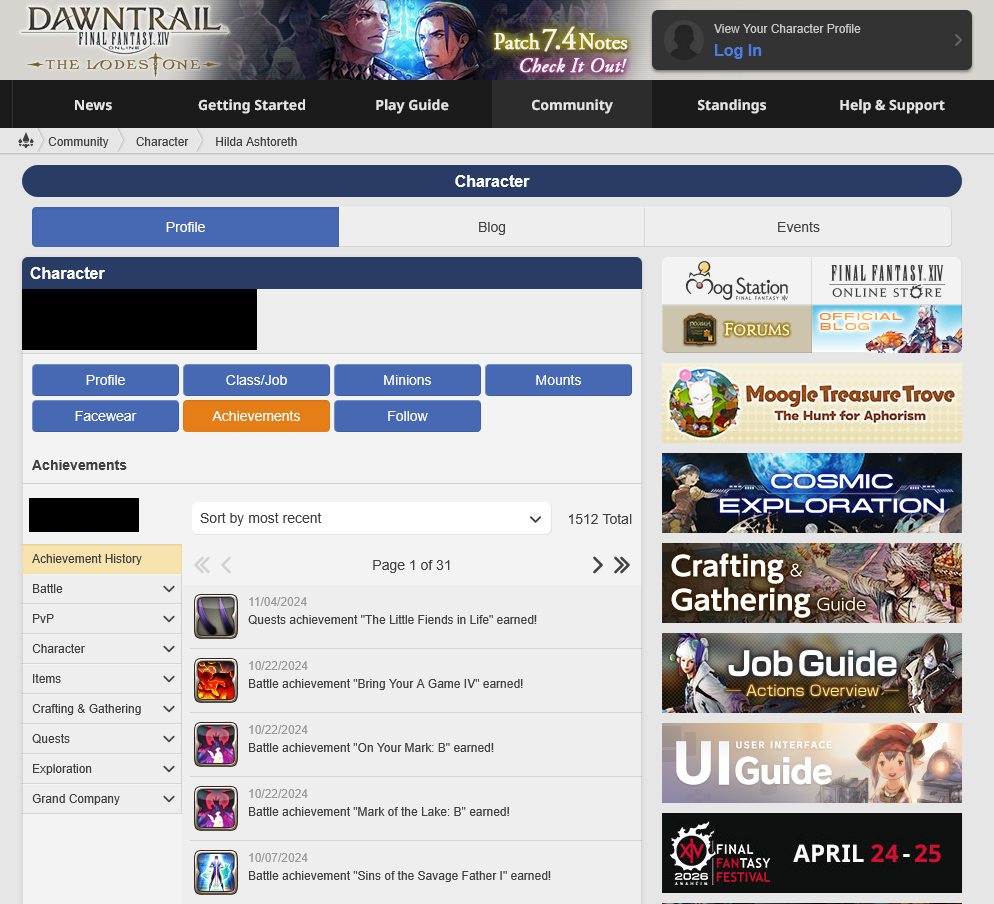The image size is (994, 904).
Task: Expand the Exploration achievement category
Action: coord(101,769)
